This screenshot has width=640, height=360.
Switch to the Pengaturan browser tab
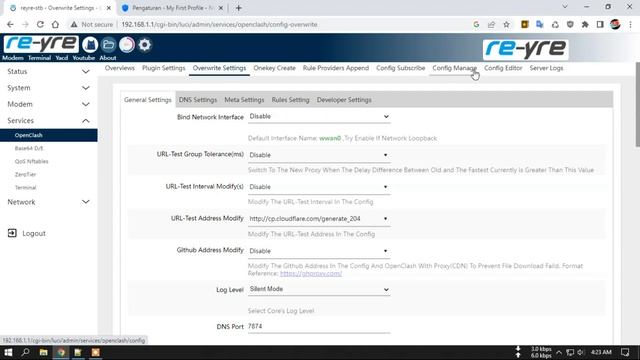pyautogui.click(x=173, y=8)
